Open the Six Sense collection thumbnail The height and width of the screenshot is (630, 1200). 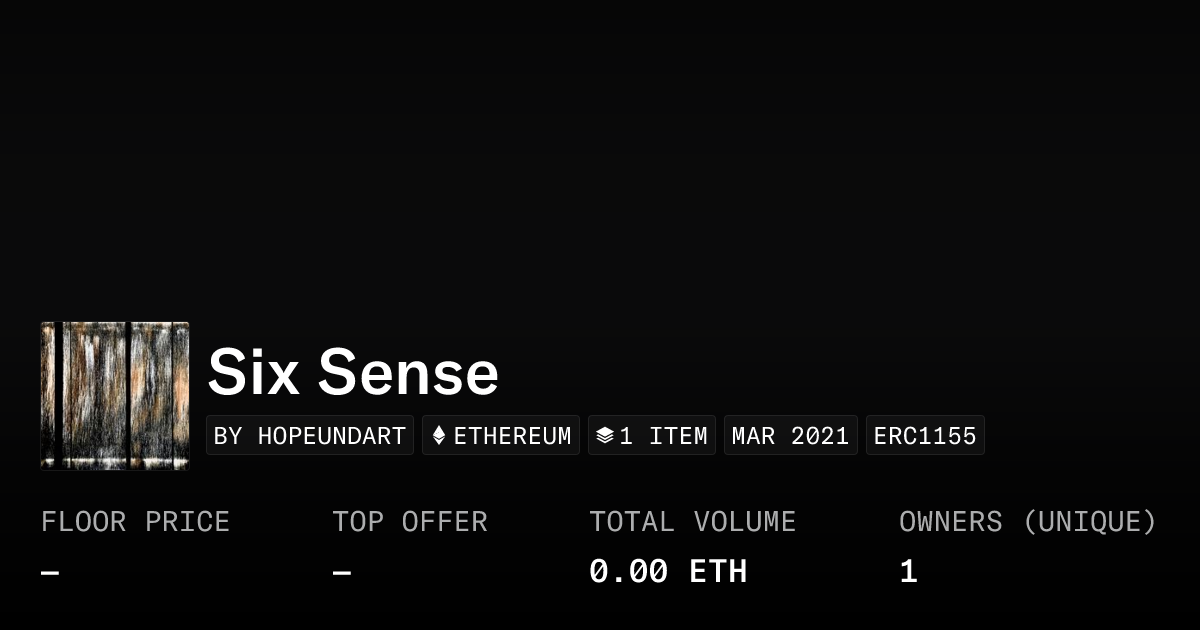[115, 396]
